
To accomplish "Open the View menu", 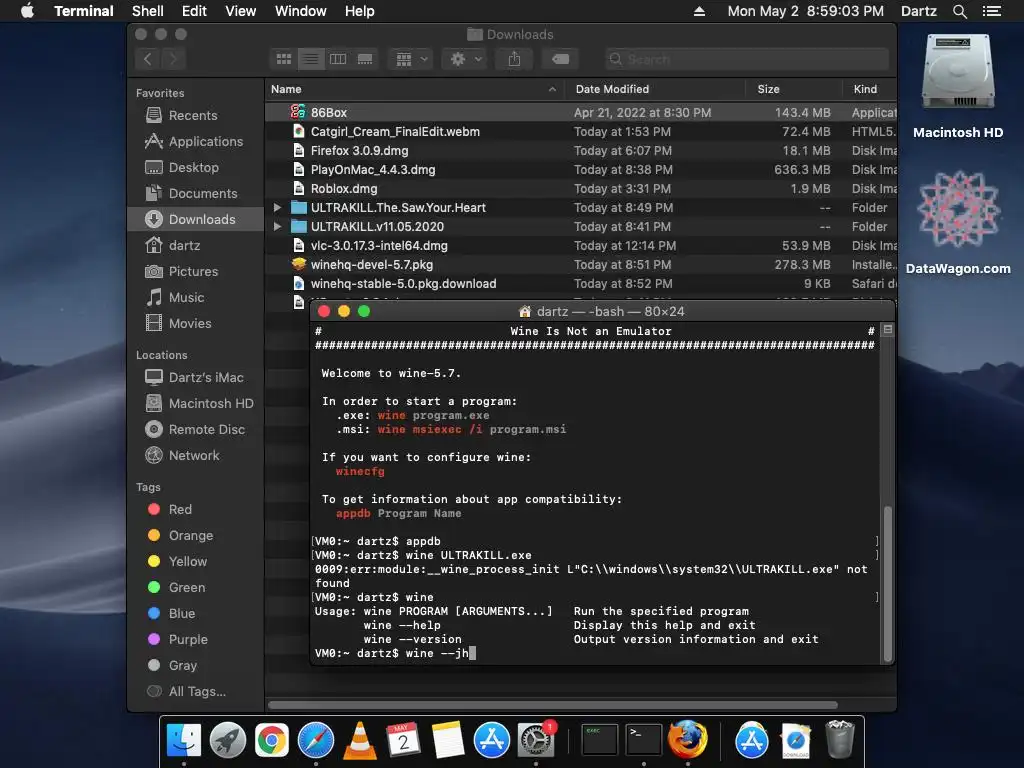I will point(240,11).
